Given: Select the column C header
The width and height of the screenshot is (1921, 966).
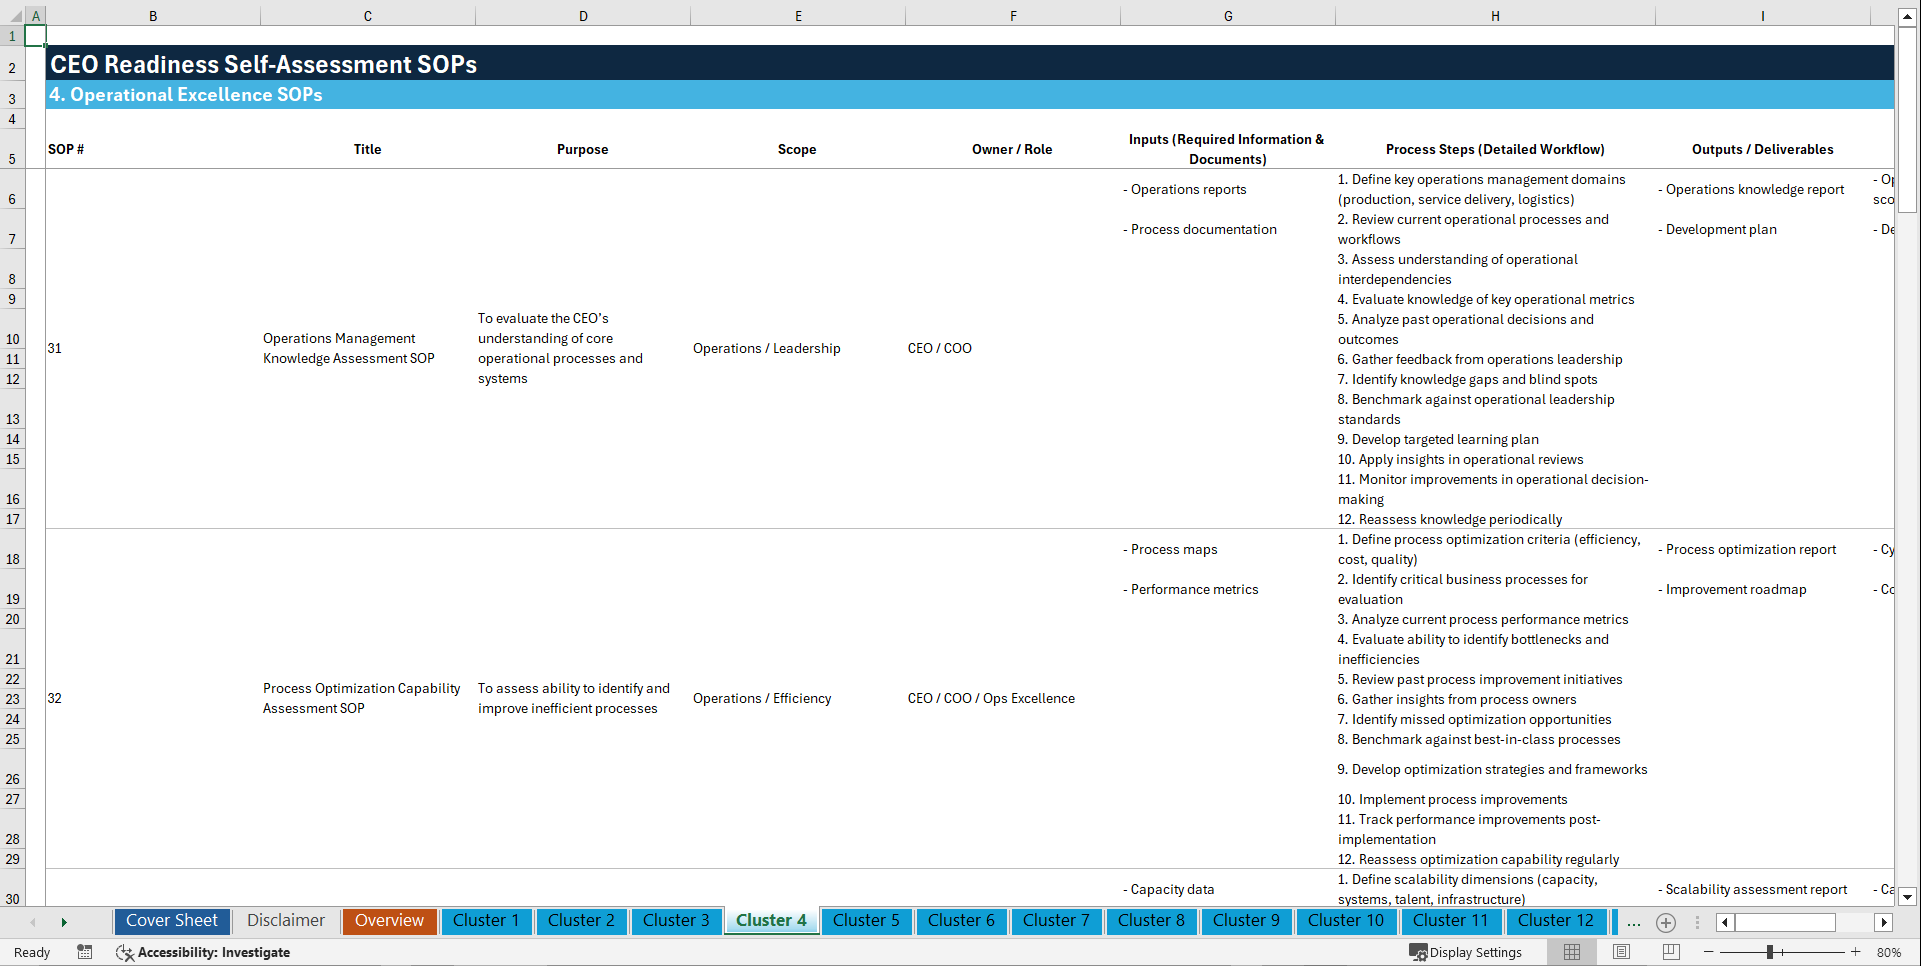Looking at the screenshot, I should [367, 15].
